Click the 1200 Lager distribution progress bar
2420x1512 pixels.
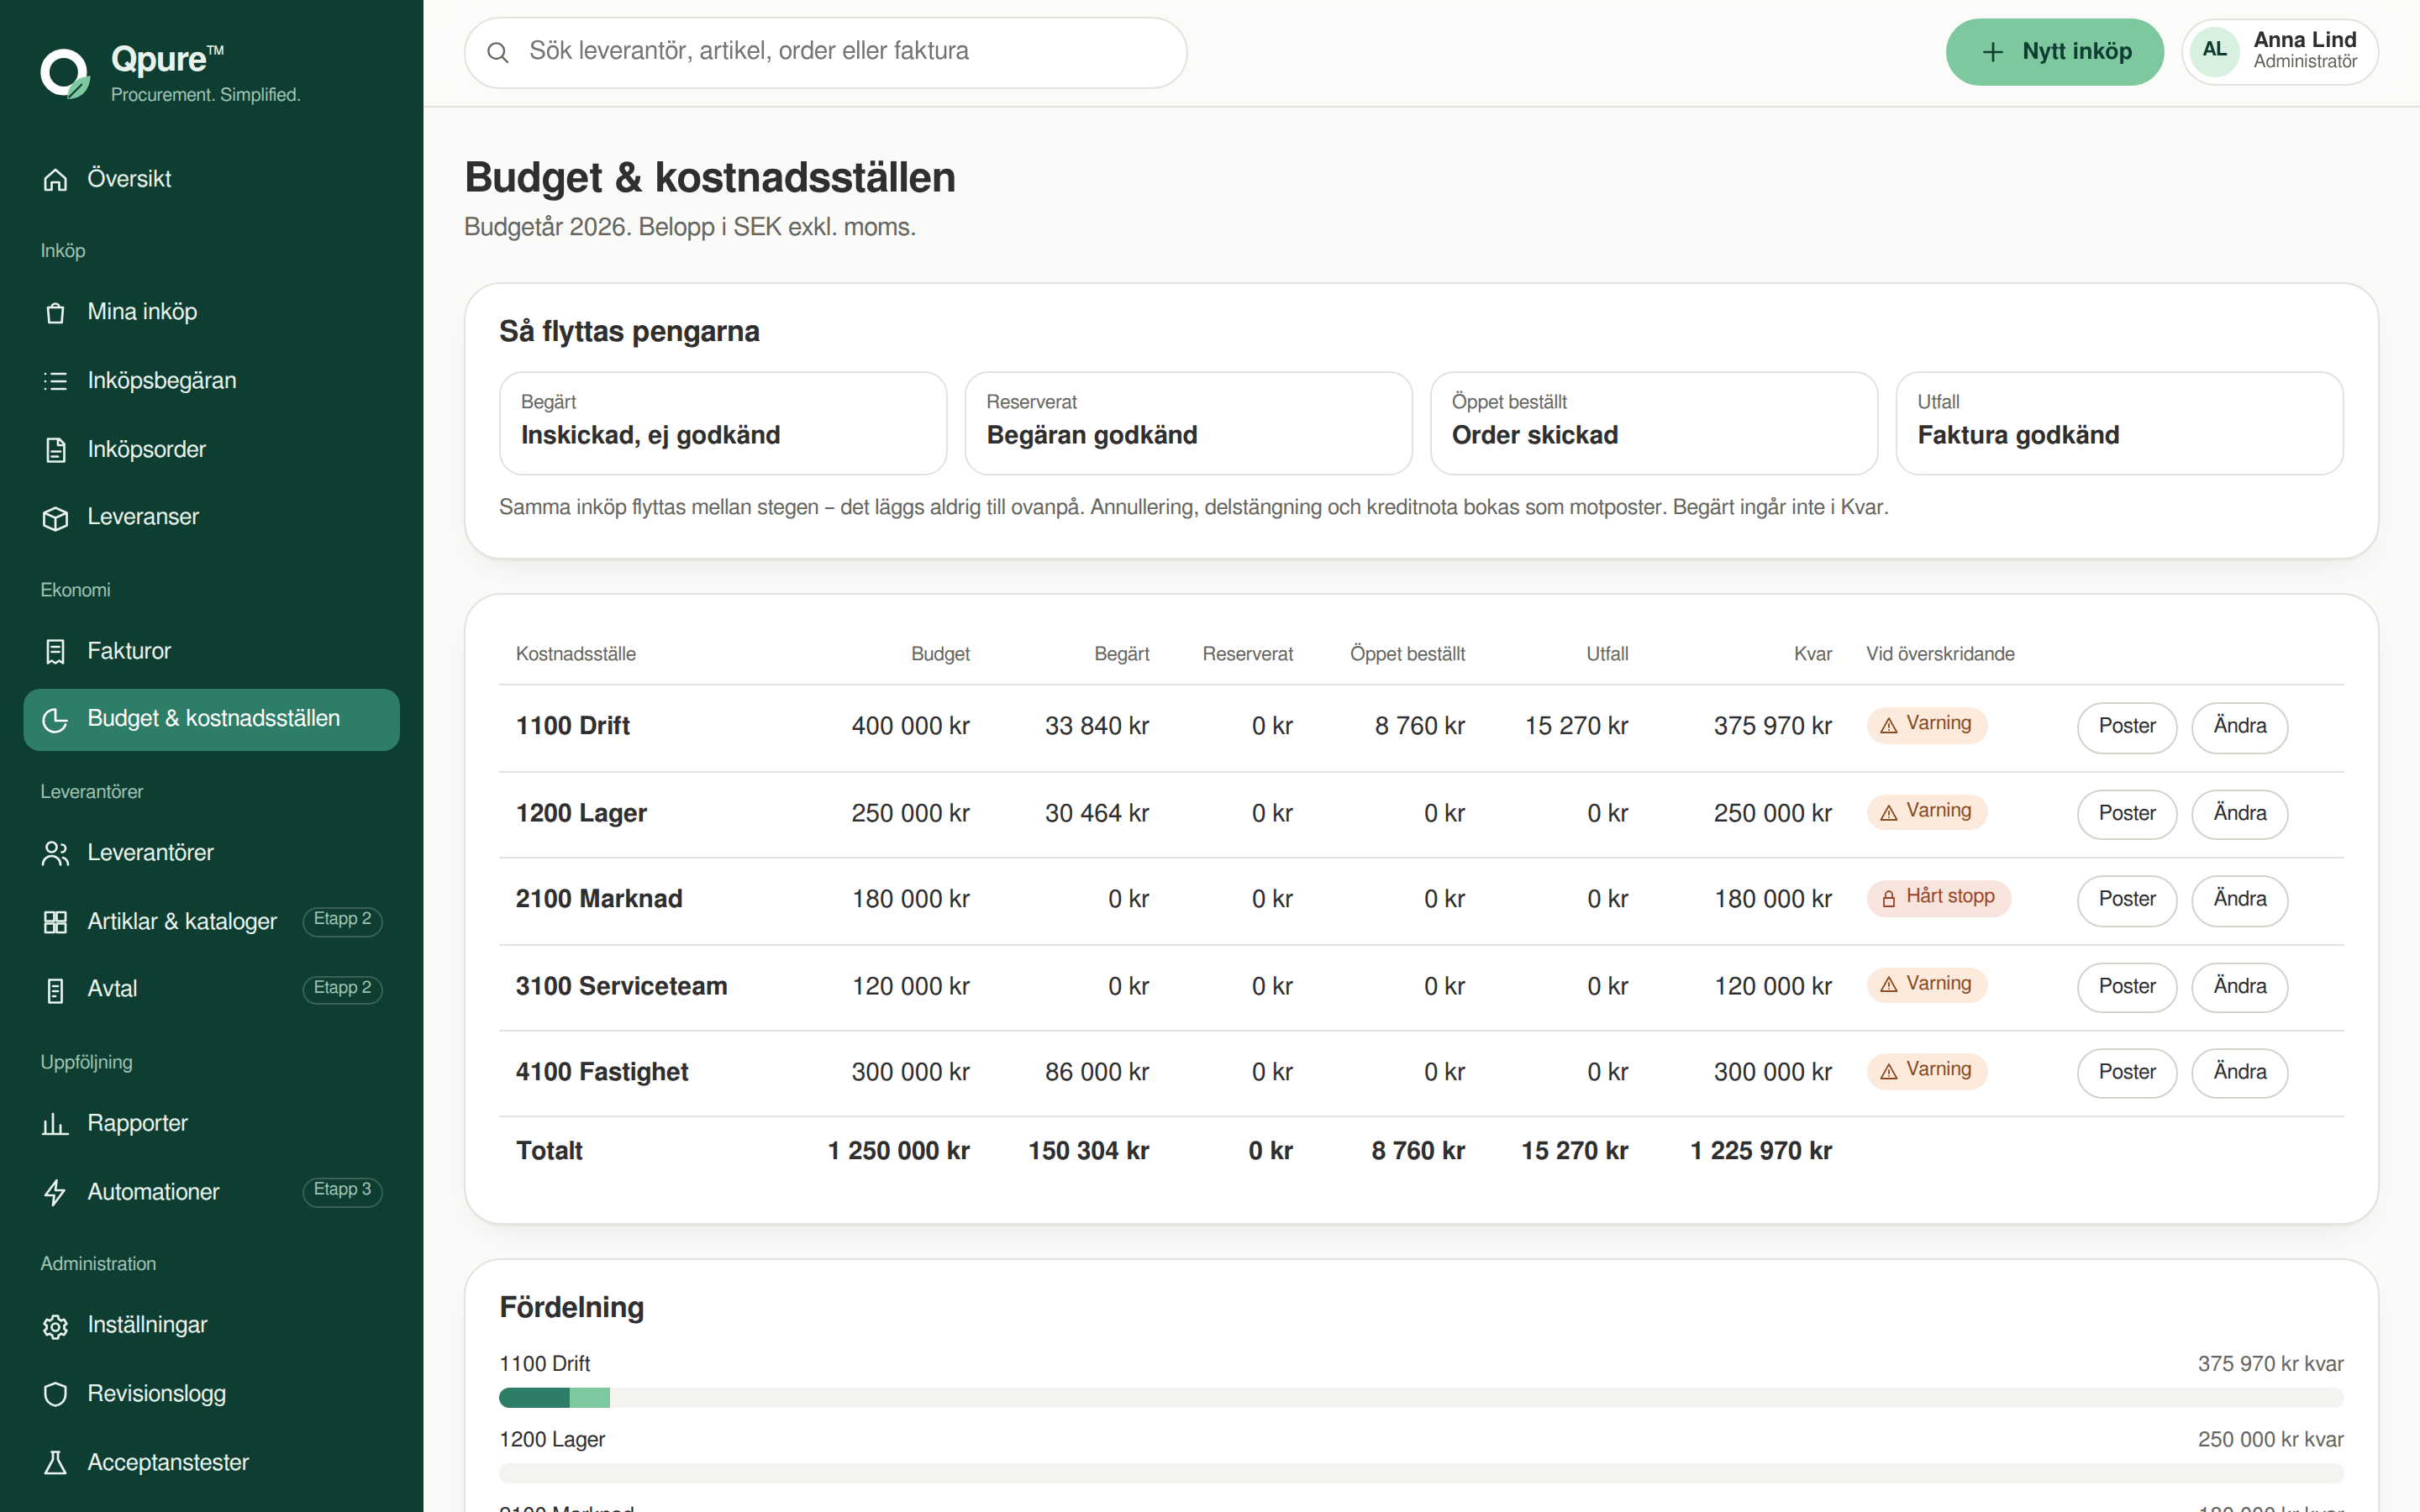(1421, 1473)
